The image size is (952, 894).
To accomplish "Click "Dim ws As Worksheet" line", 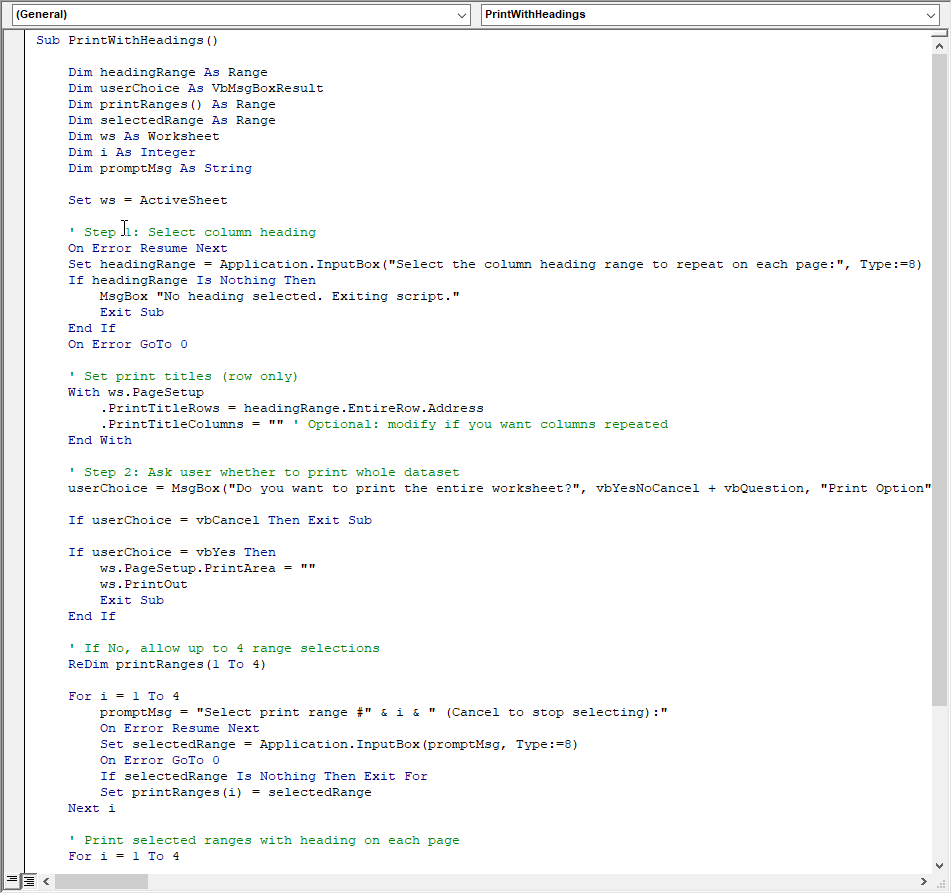I will coord(143,136).
